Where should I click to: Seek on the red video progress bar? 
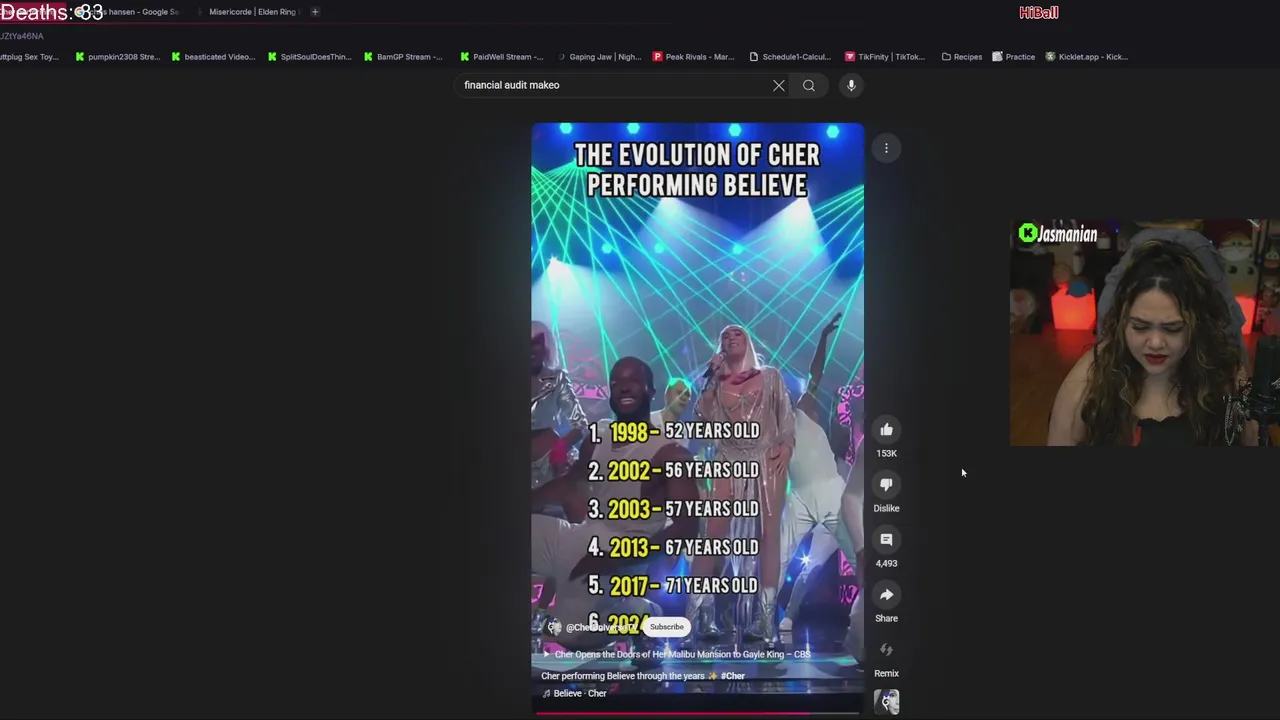point(697,713)
